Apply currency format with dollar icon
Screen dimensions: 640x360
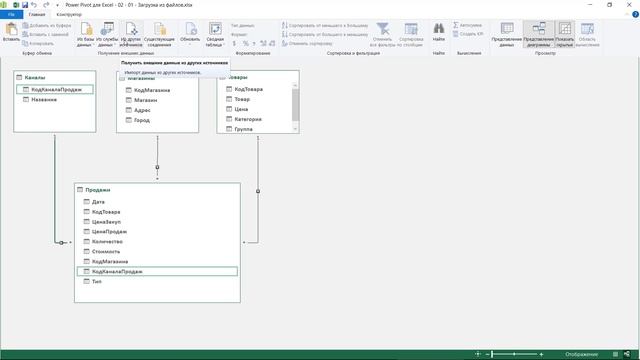pyautogui.click(x=234, y=43)
